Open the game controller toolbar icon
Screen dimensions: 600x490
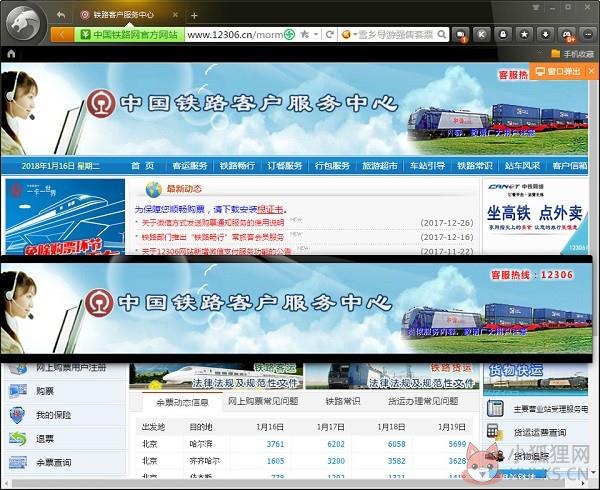coord(567,35)
